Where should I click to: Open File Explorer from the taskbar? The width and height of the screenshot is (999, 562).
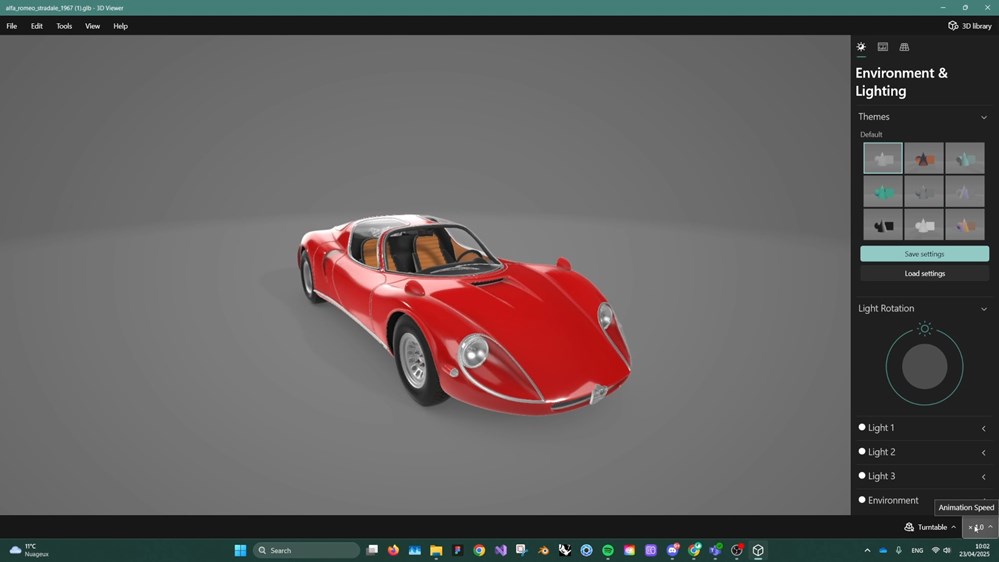click(x=436, y=551)
